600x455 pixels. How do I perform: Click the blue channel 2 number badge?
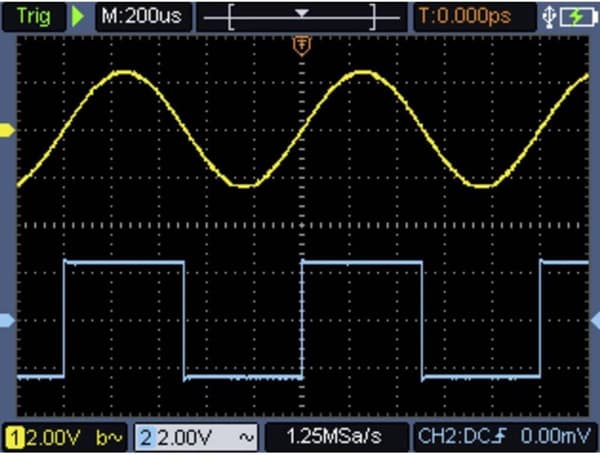coord(145,438)
